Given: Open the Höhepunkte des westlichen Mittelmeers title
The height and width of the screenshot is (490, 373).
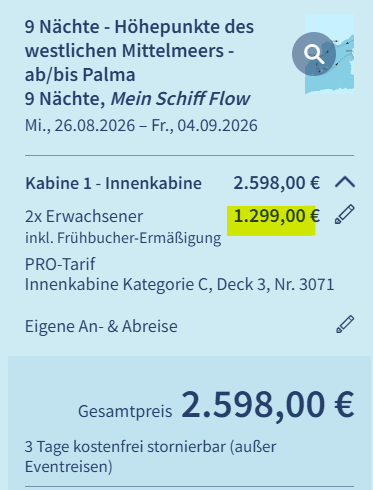Looking at the screenshot, I should pos(139,39).
